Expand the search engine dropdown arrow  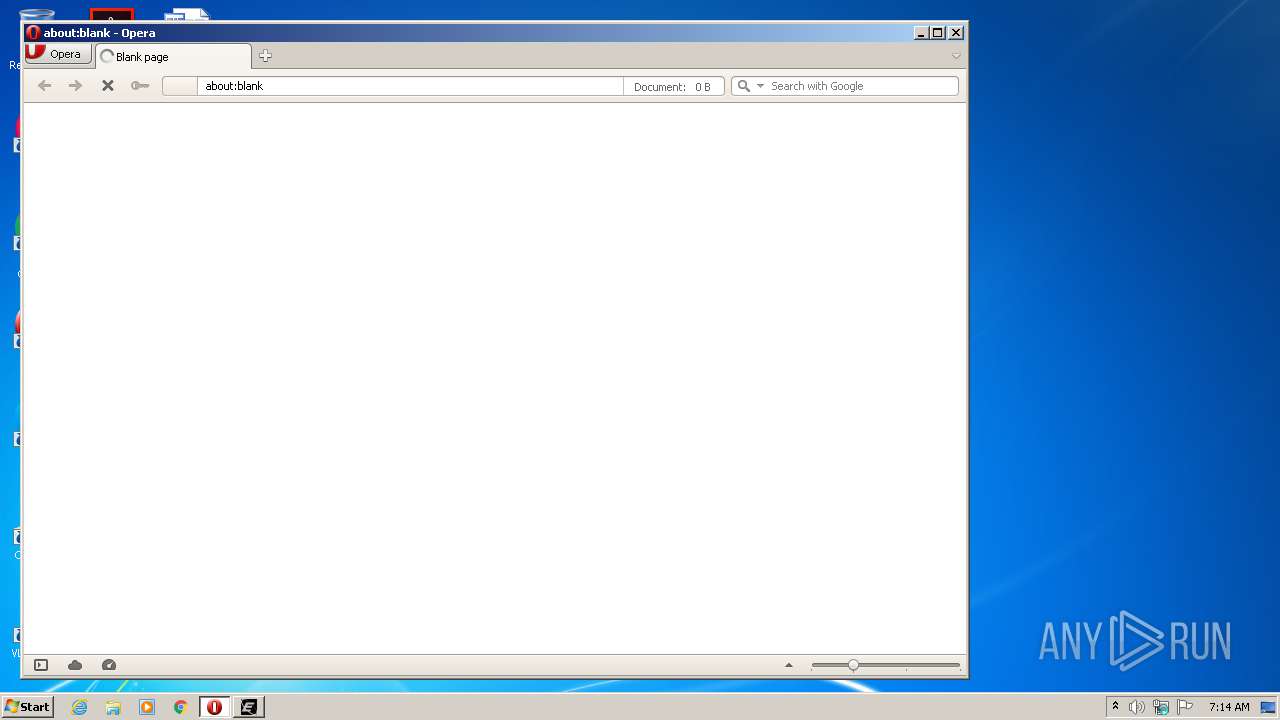click(760, 86)
